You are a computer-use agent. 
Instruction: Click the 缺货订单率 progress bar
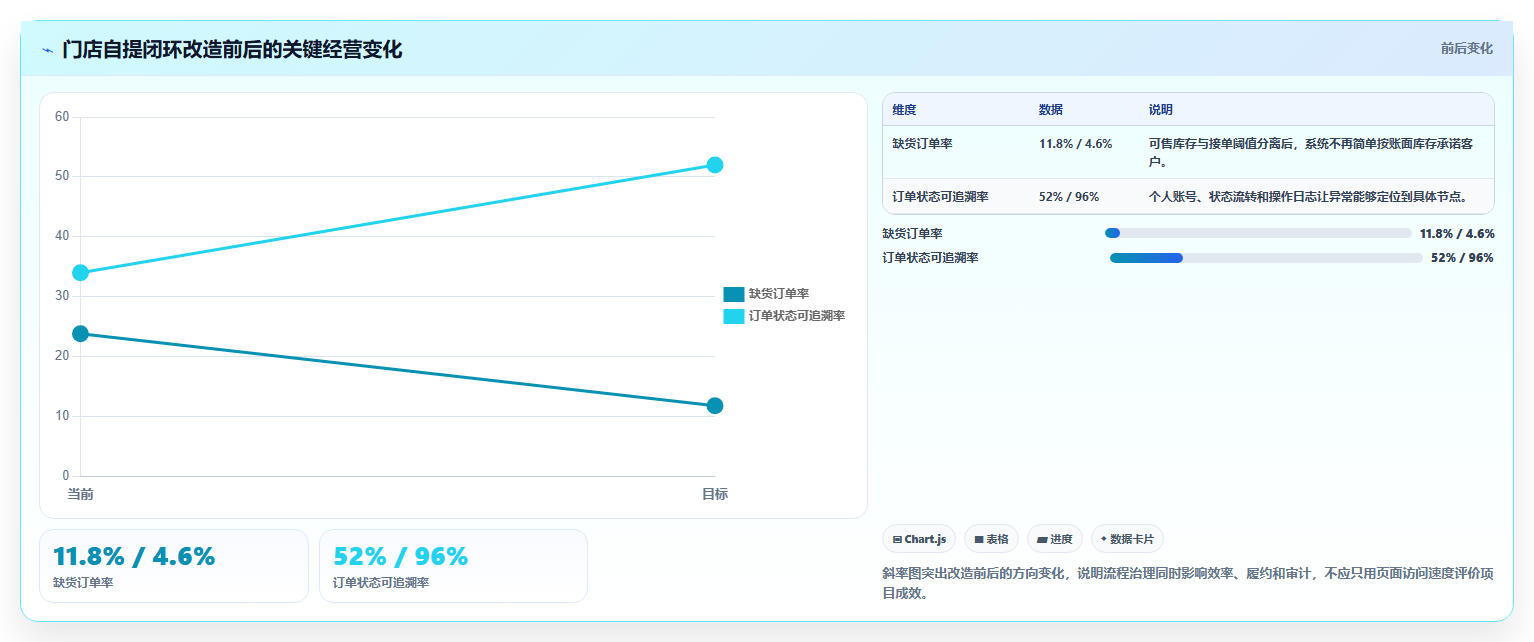(x=1258, y=233)
